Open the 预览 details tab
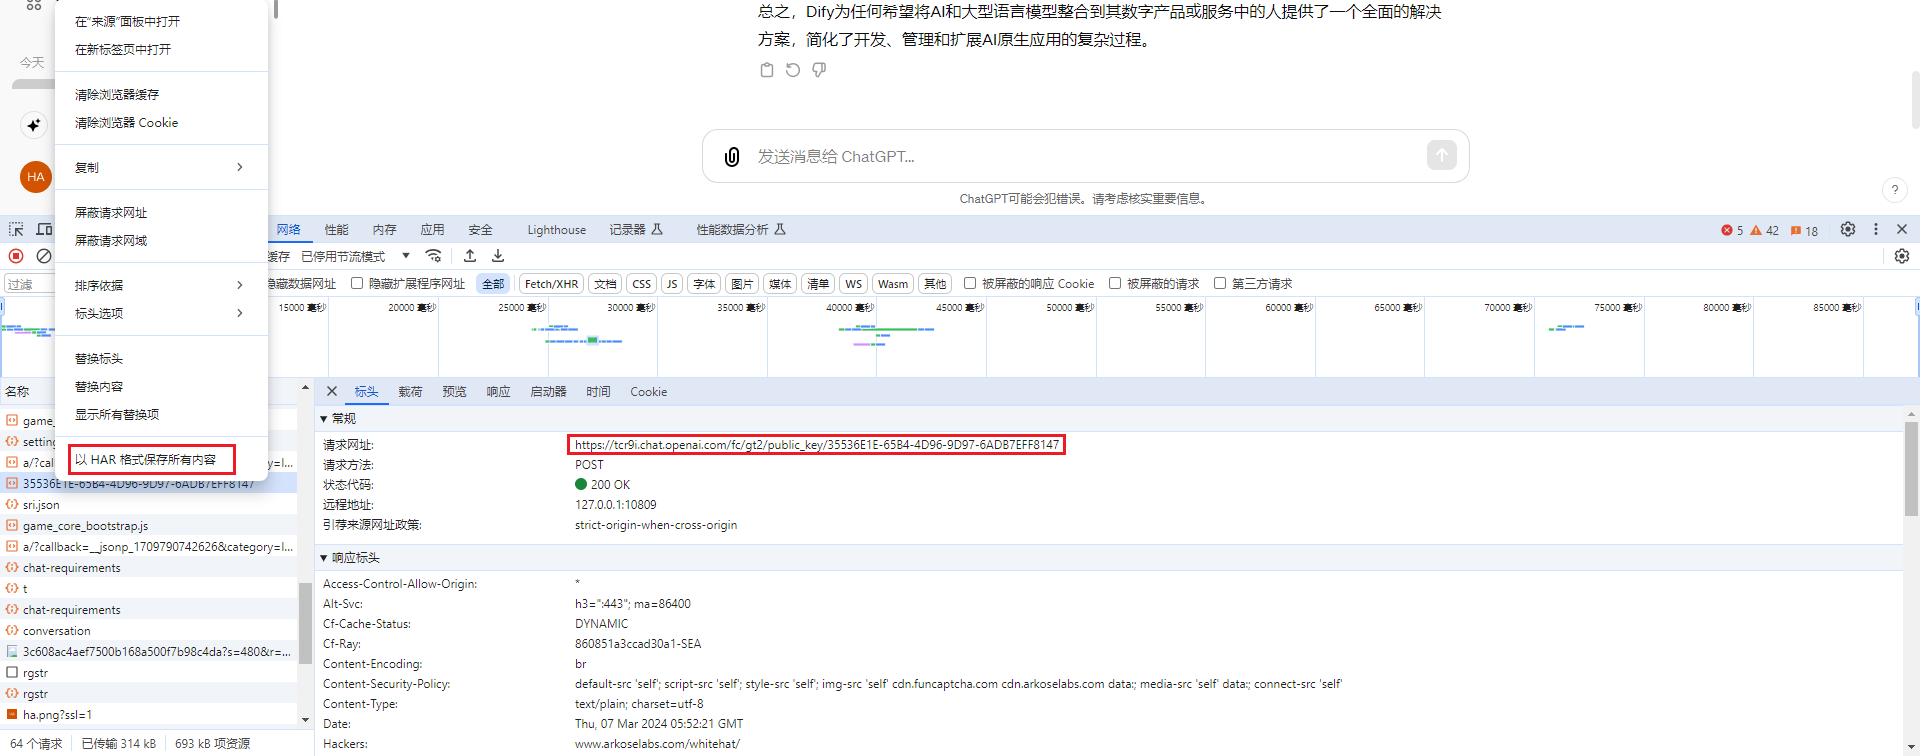The height and width of the screenshot is (756, 1920). tap(454, 391)
